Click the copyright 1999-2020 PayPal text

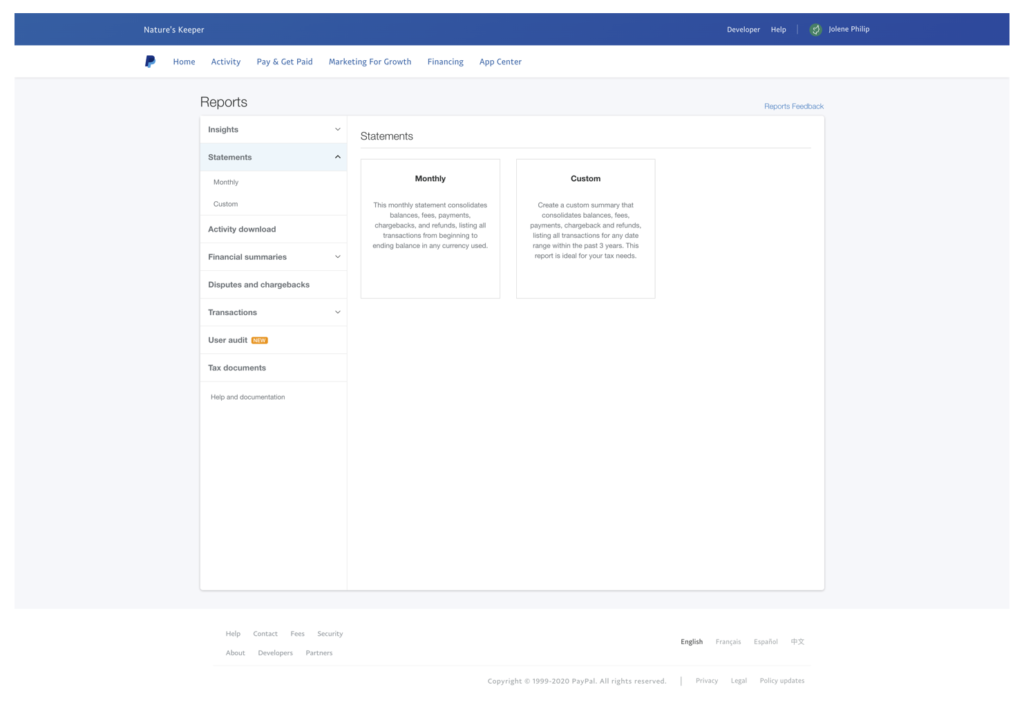click(577, 681)
